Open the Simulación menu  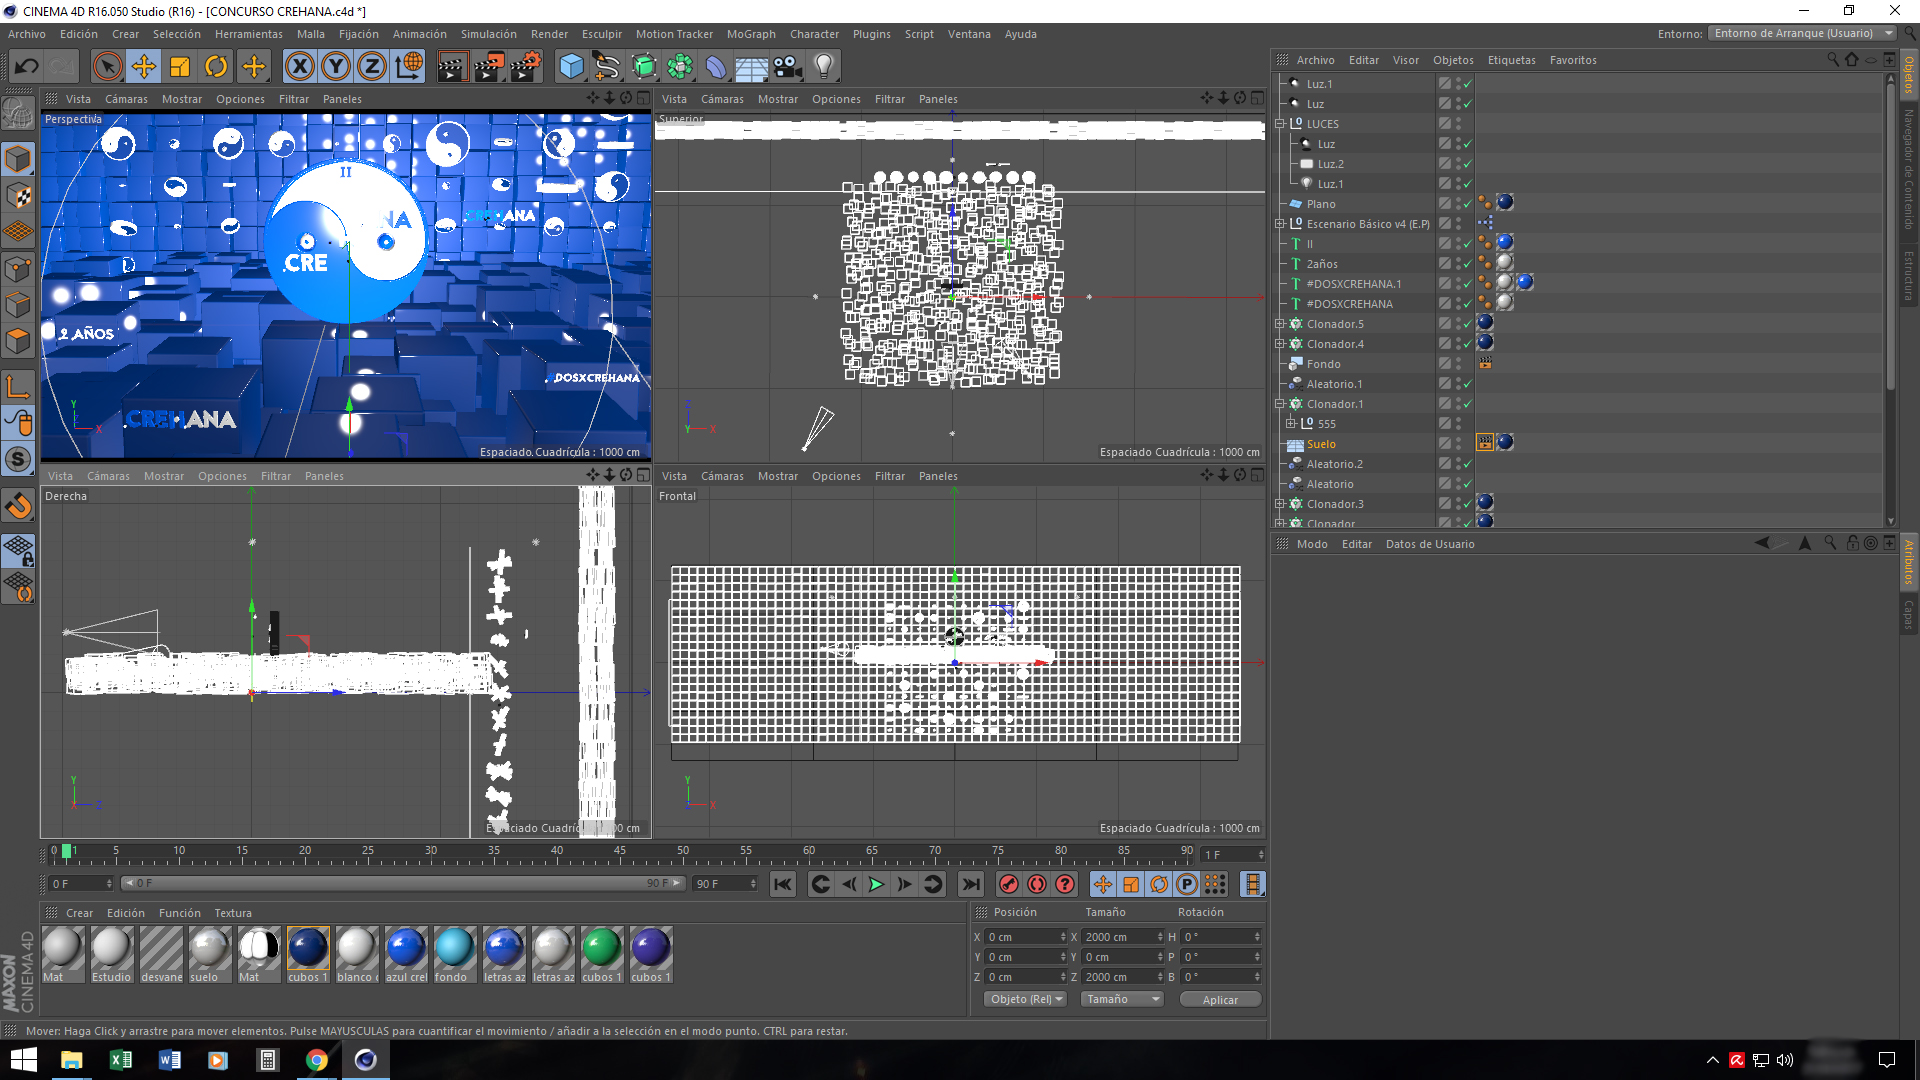tap(488, 34)
